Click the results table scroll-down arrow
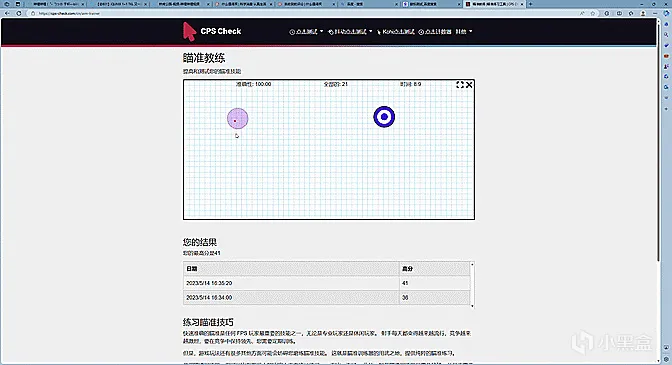672x365 pixels. coord(472,306)
